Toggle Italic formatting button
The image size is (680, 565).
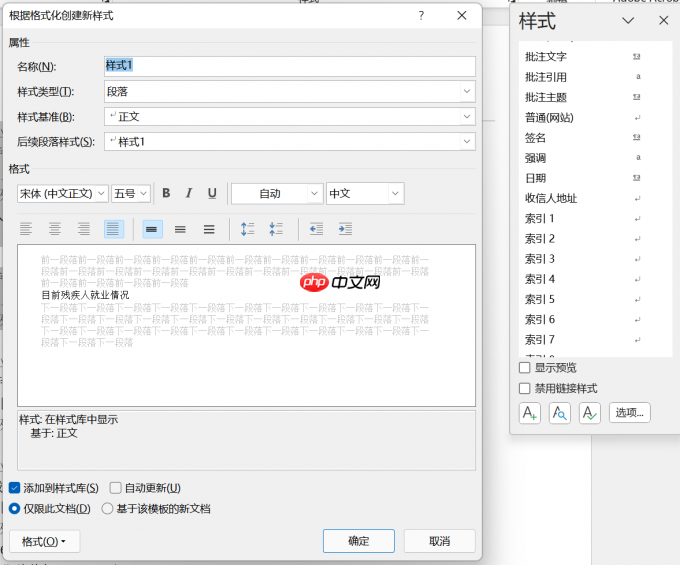coord(189,193)
